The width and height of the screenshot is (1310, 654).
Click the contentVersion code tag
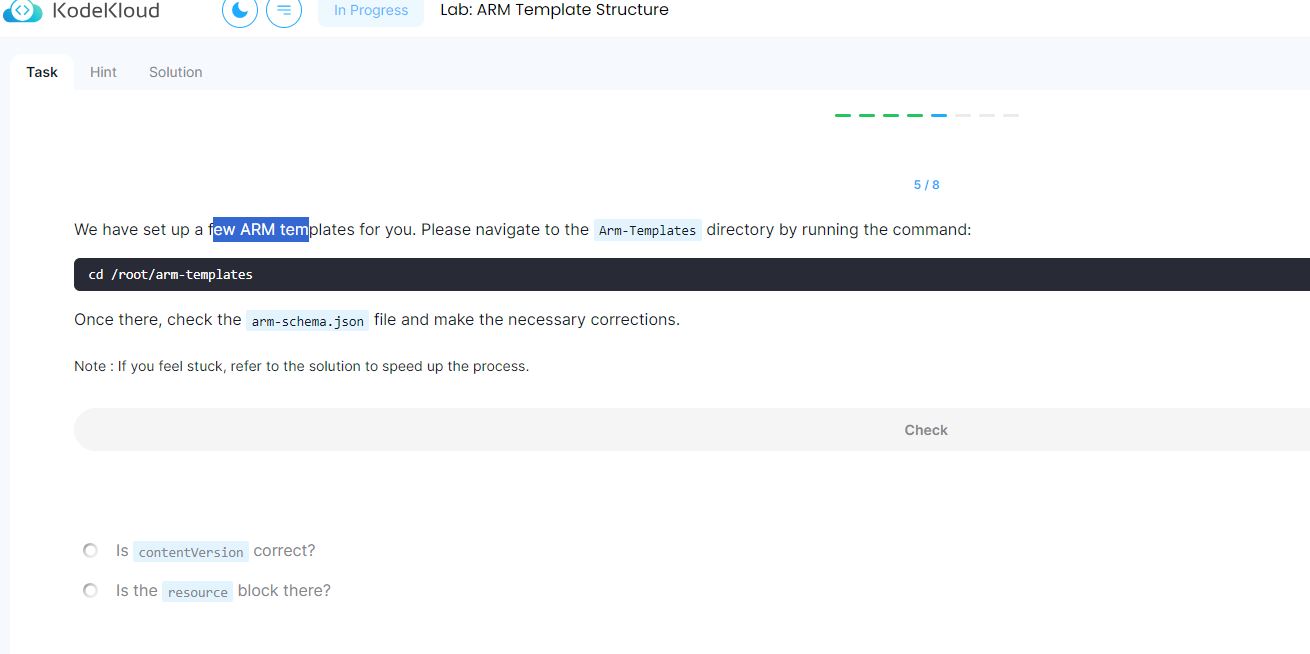pyautogui.click(x=191, y=552)
